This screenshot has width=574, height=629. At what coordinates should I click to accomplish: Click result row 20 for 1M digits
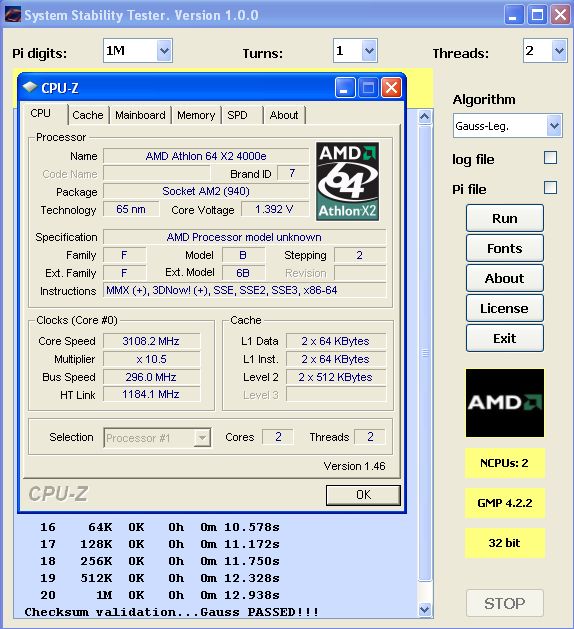[160, 595]
